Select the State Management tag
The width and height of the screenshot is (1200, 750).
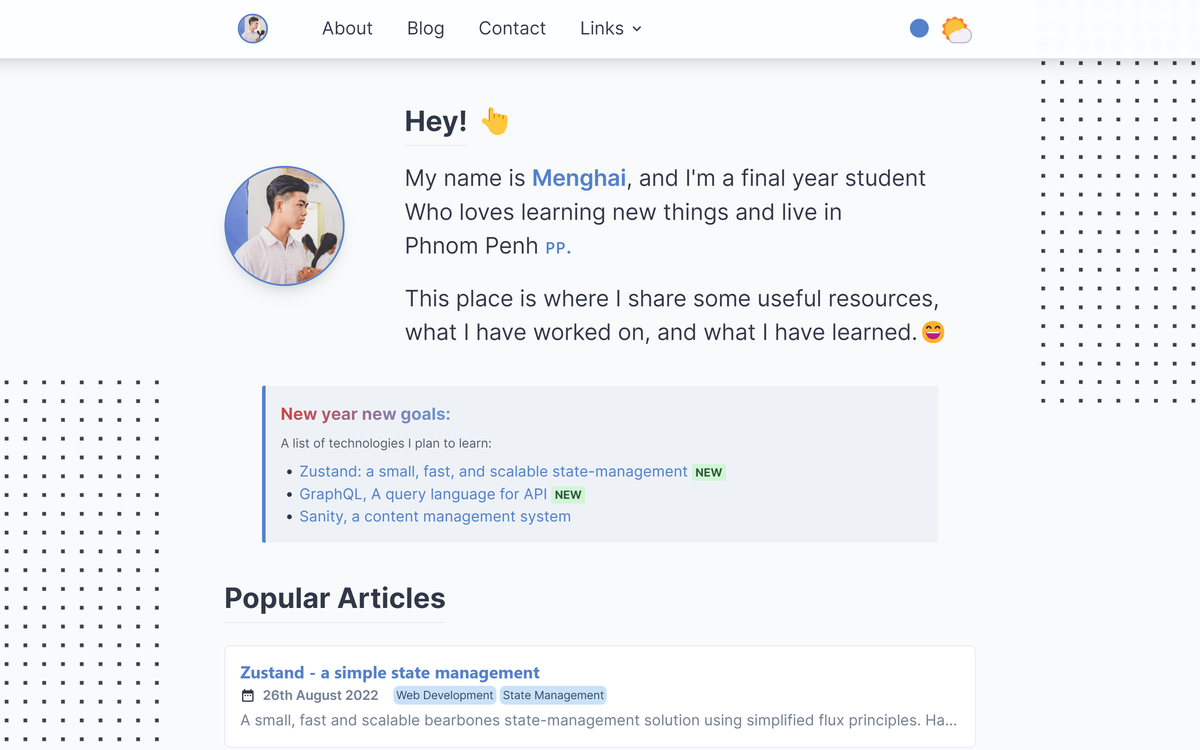pos(553,695)
